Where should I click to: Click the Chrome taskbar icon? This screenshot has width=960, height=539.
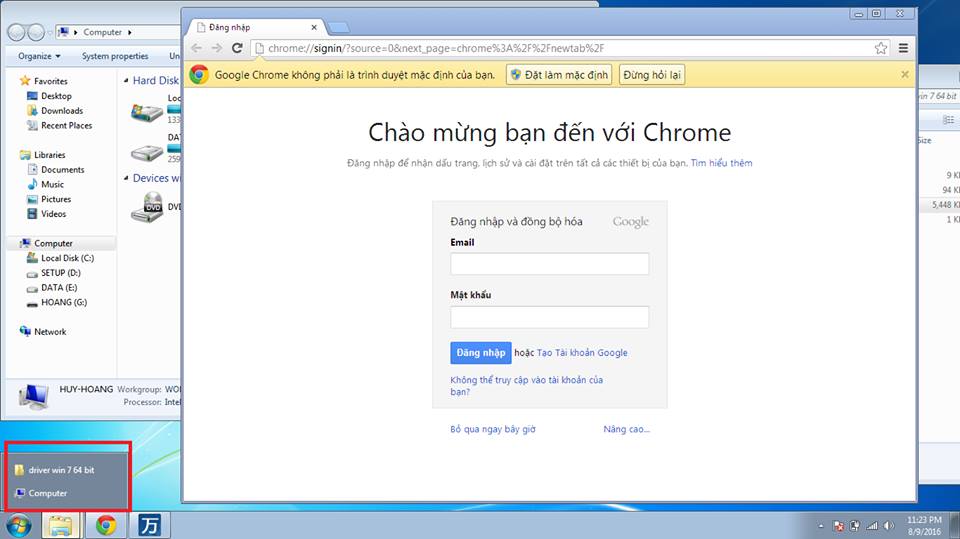[106, 526]
